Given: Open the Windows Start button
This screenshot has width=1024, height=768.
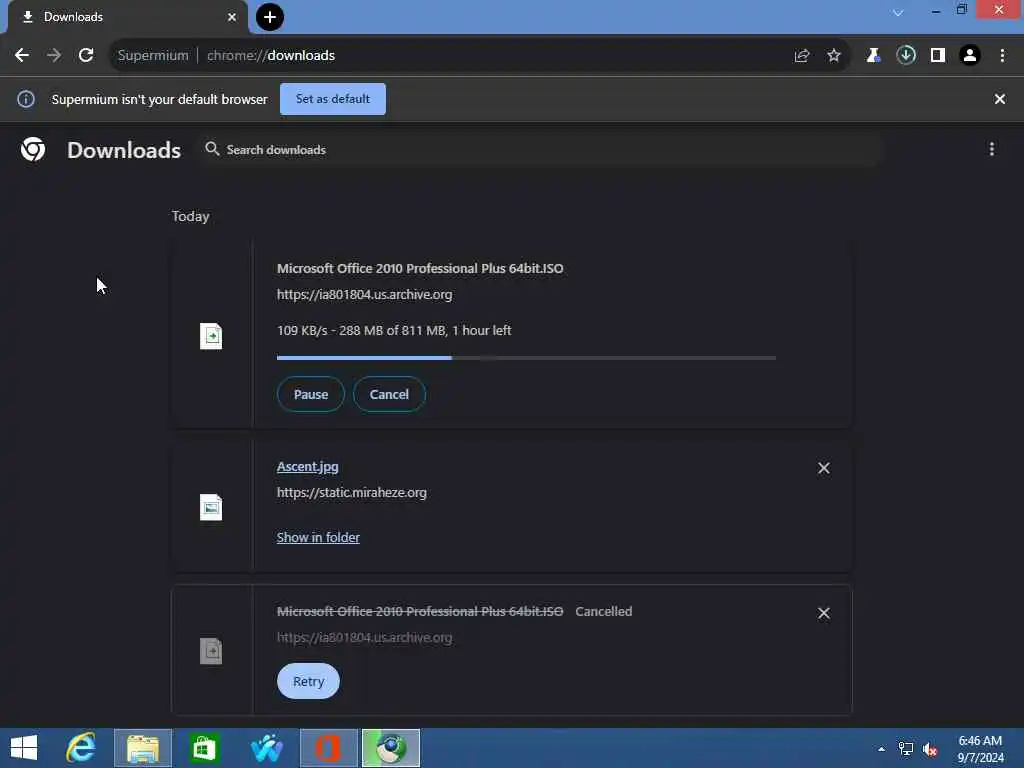Looking at the screenshot, I should pyautogui.click(x=24, y=748).
